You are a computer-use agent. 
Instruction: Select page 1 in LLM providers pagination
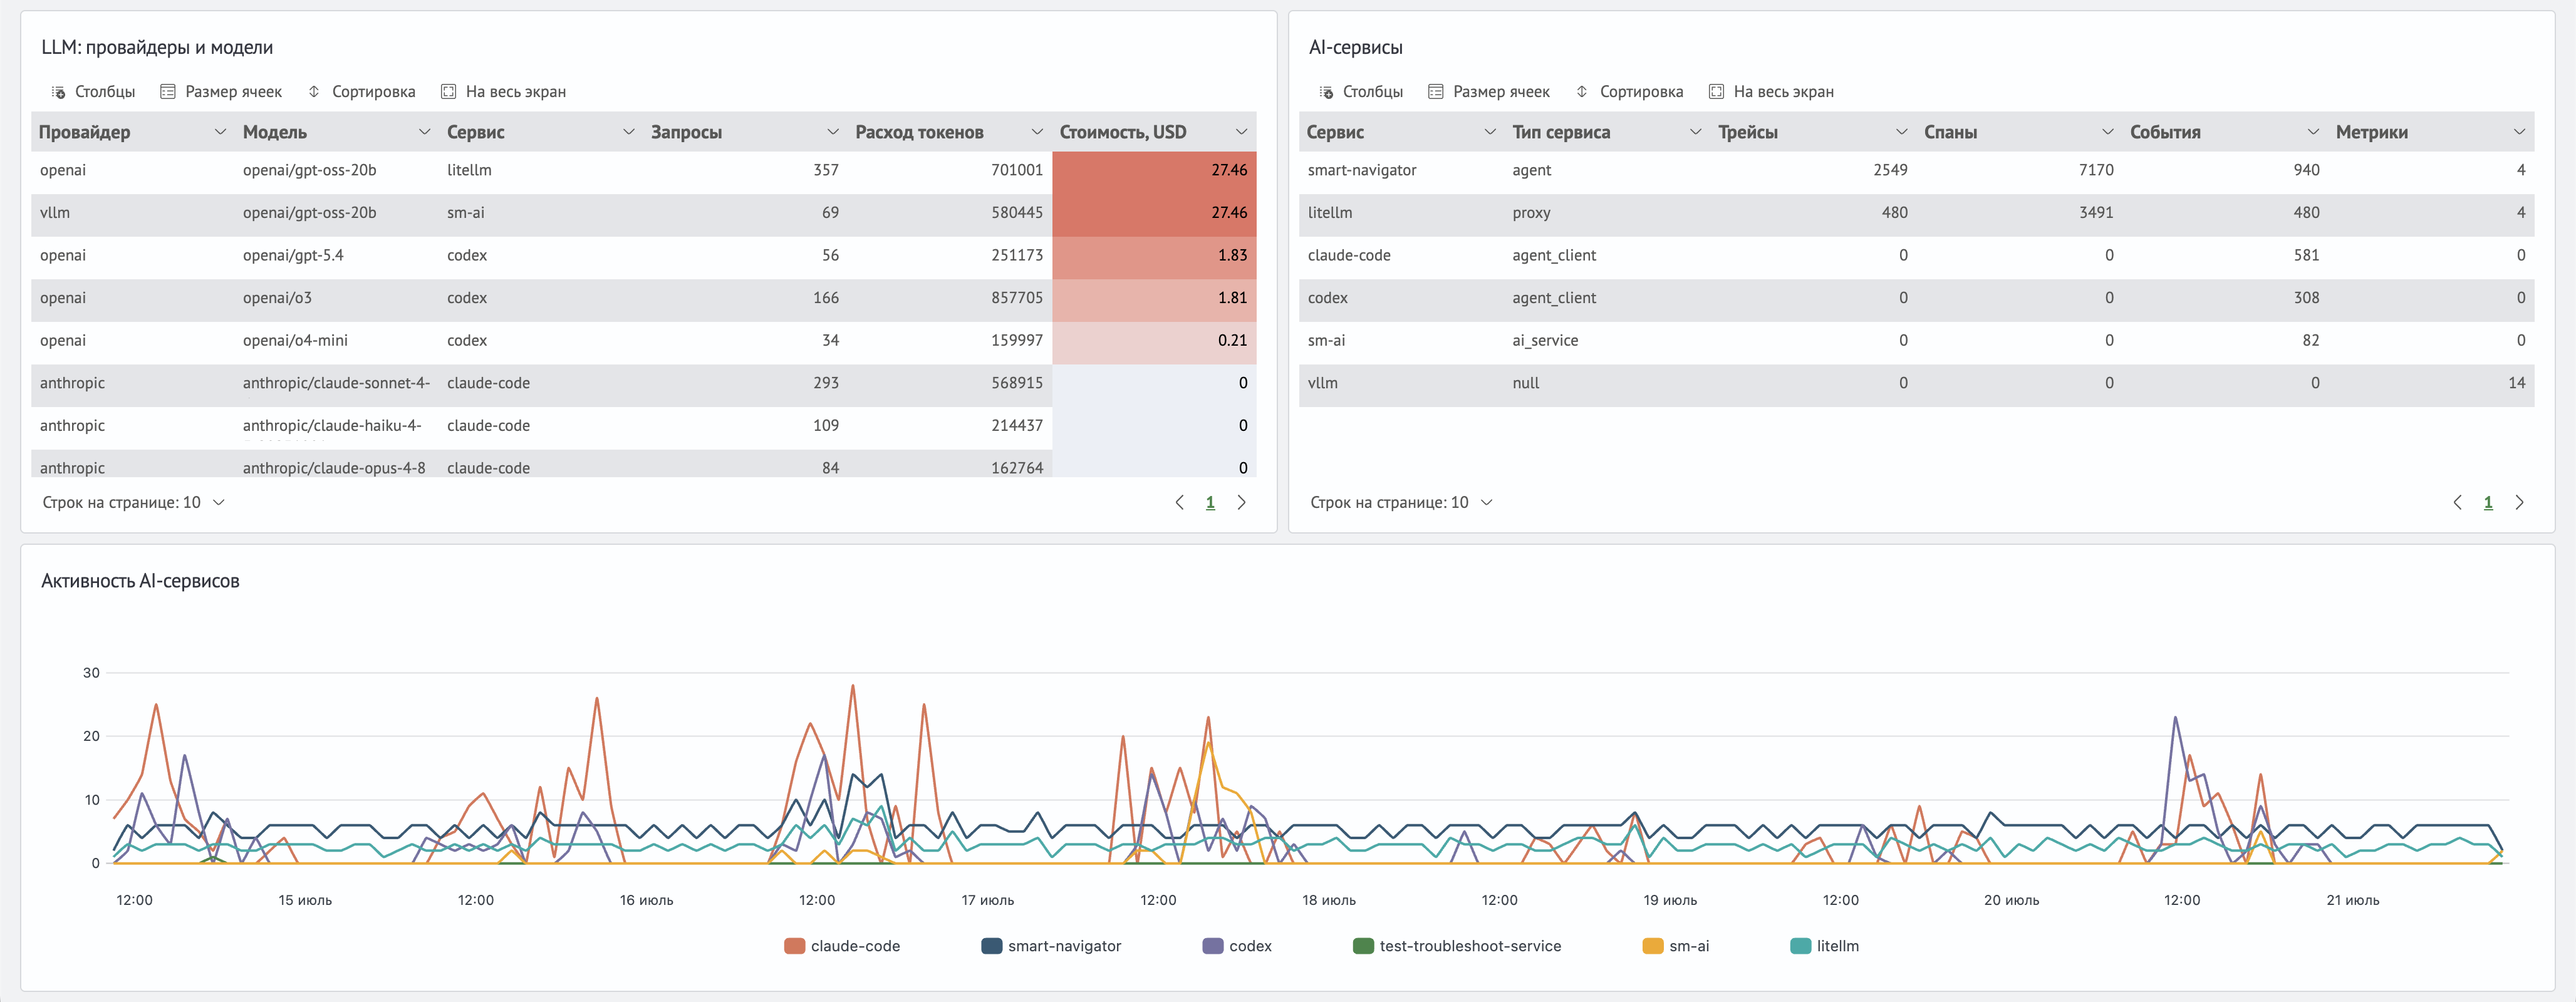[1210, 503]
